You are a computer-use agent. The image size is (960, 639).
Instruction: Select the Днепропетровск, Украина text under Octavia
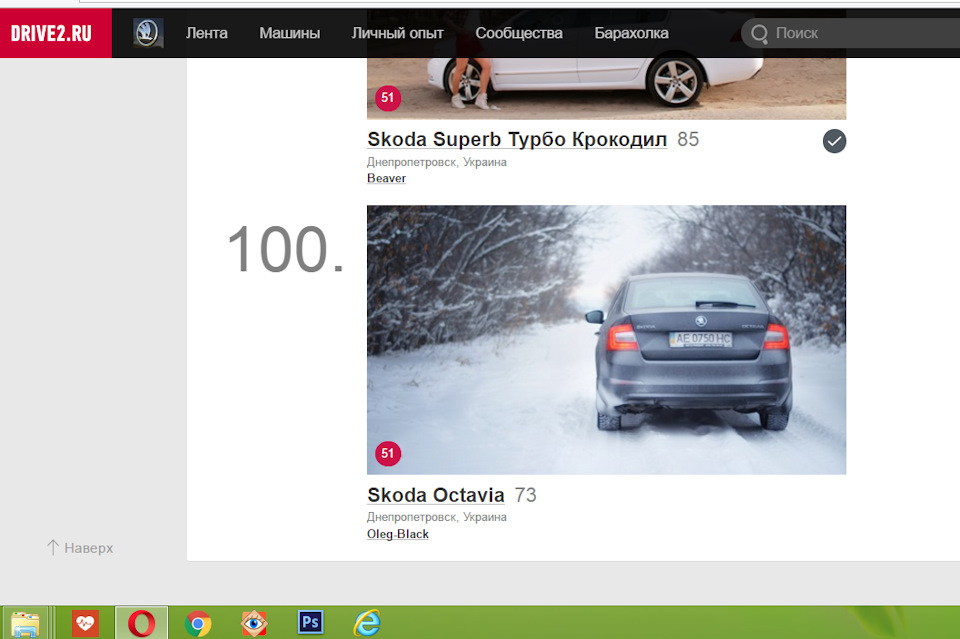coord(437,517)
